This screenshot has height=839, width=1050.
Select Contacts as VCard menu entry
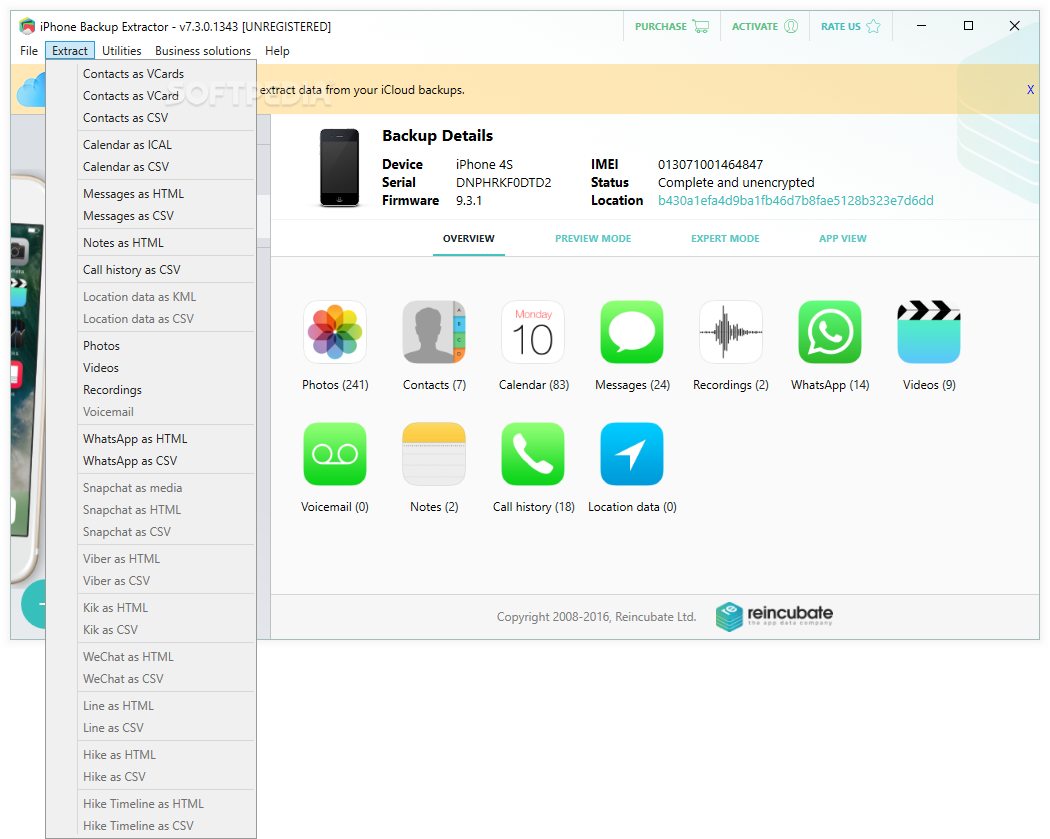click(151, 96)
